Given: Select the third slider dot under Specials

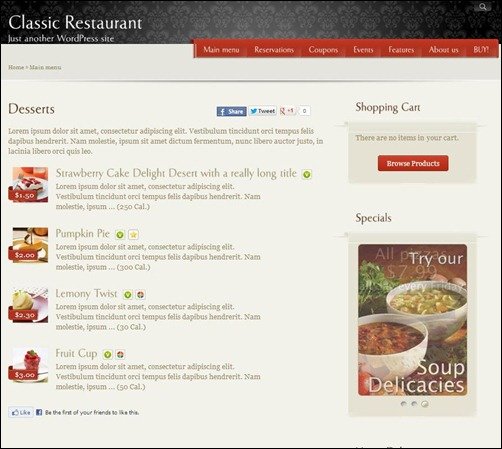Looking at the screenshot, I should click(x=425, y=404).
